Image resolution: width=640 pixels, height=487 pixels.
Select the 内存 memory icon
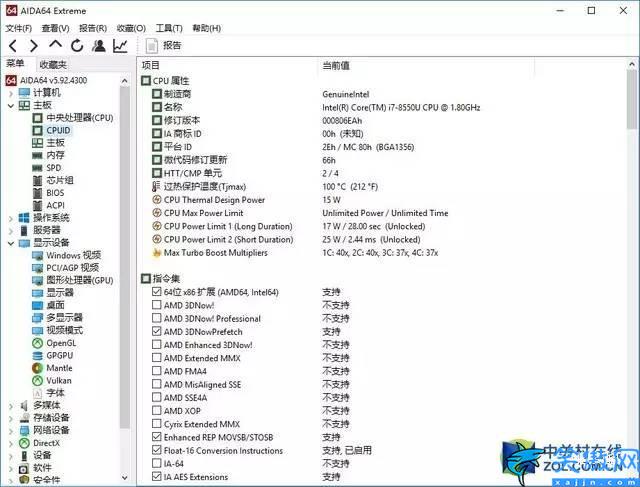click(37, 156)
